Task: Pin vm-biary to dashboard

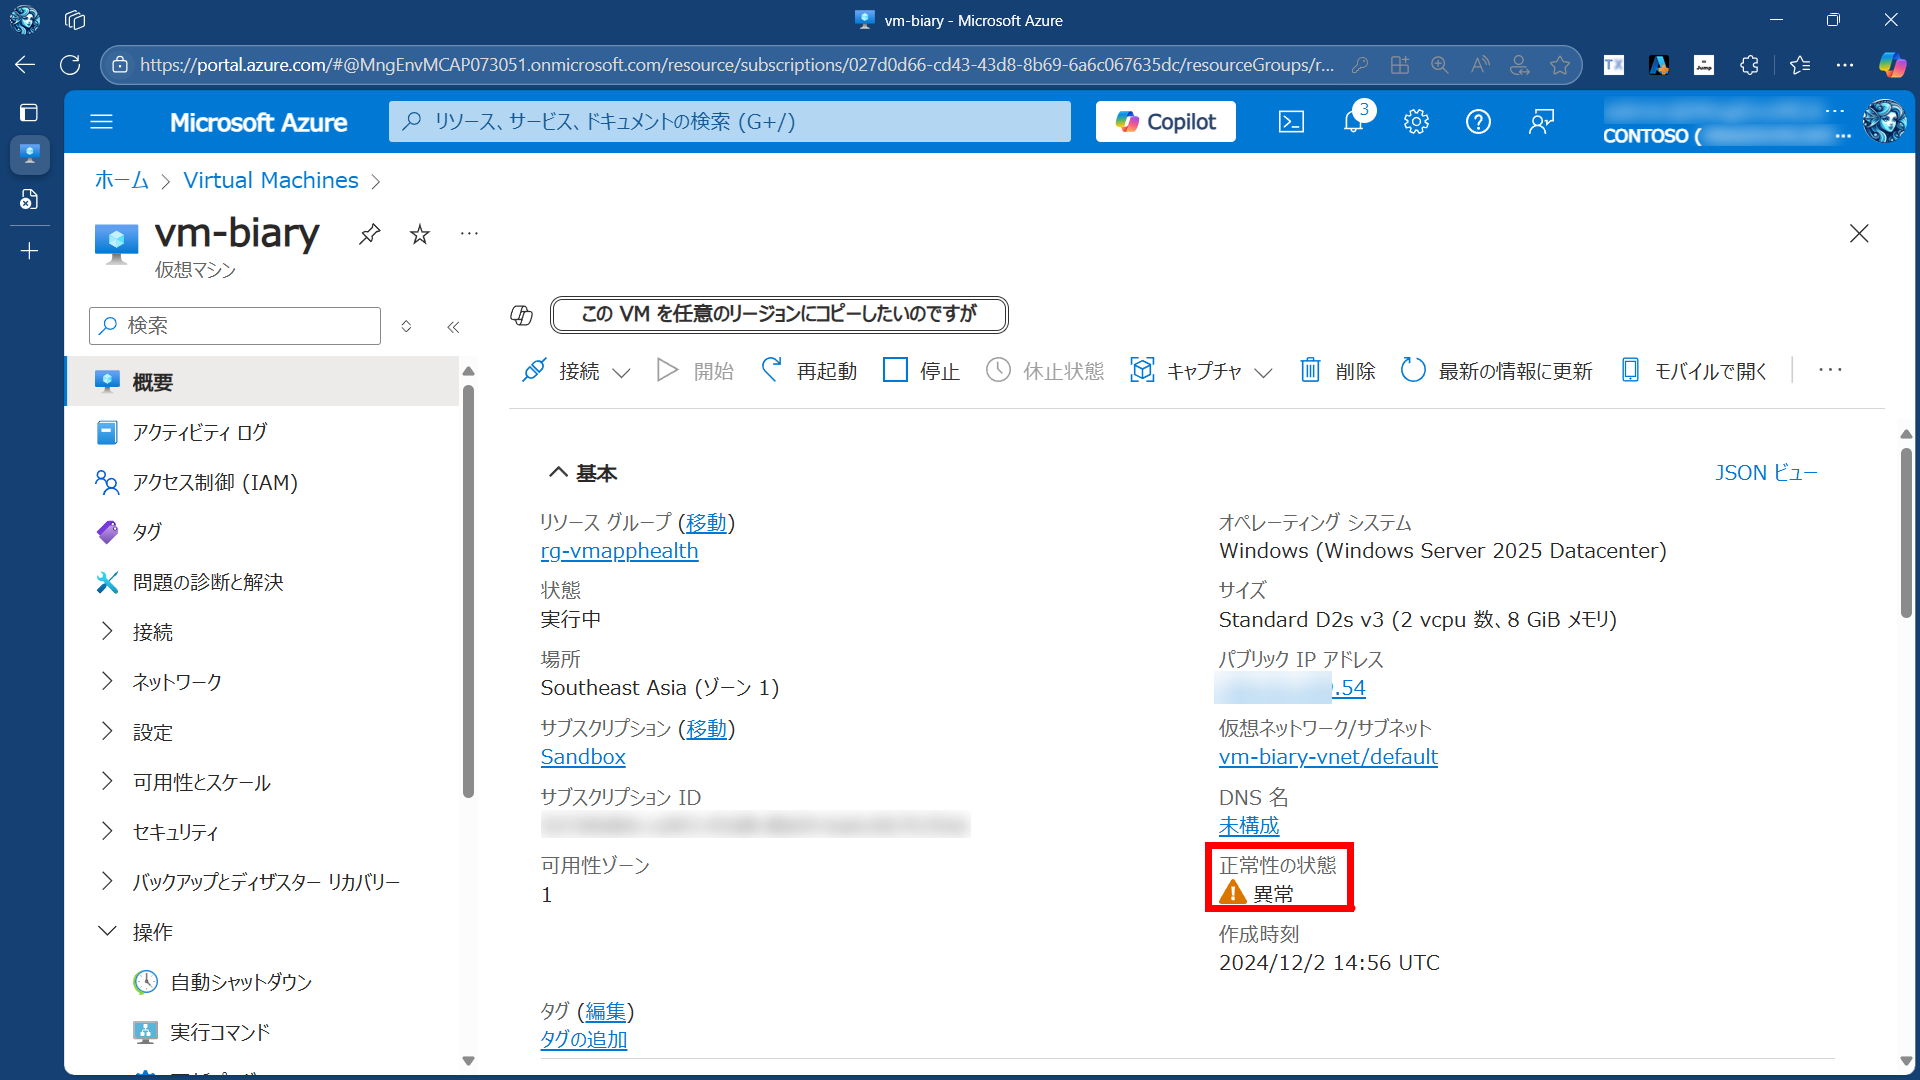Action: 370,234
